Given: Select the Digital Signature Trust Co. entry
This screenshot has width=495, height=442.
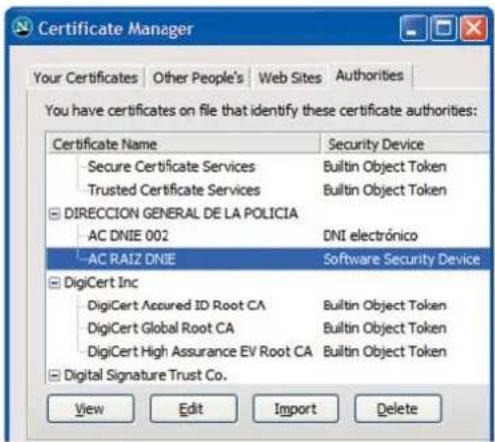Looking at the screenshot, I should pos(145,375).
